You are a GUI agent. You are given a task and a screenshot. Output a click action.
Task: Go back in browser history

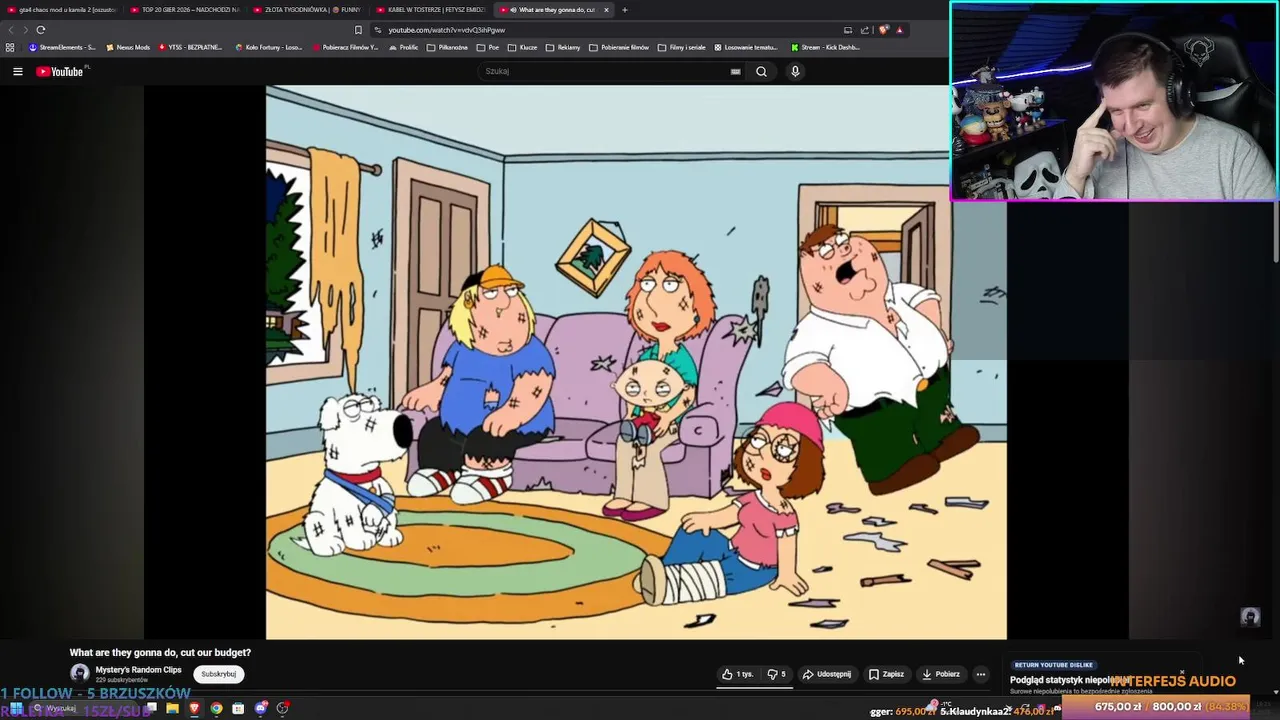[x=11, y=30]
